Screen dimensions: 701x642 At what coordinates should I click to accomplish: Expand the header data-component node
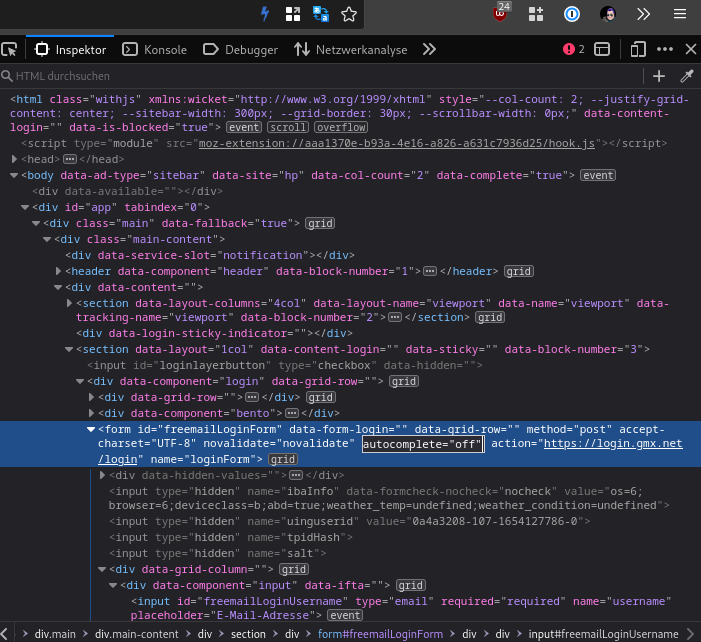tap(58, 271)
